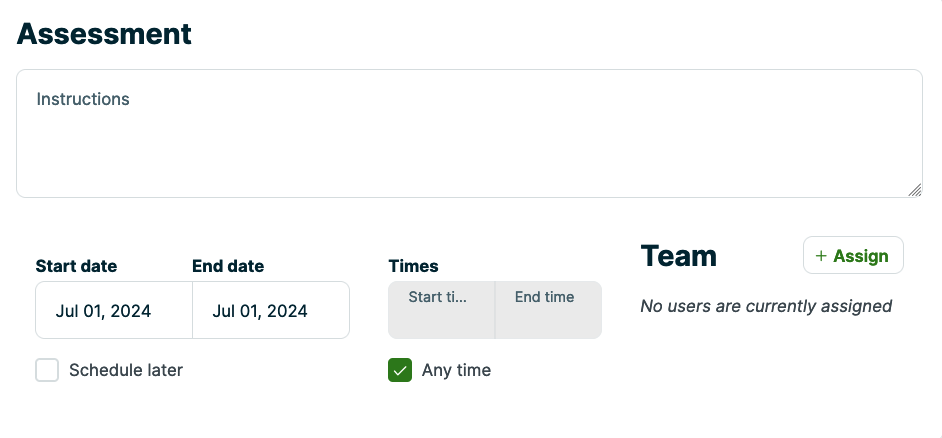Click the Start date field label
Image resolution: width=942 pixels, height=438 pixels.
76,266
